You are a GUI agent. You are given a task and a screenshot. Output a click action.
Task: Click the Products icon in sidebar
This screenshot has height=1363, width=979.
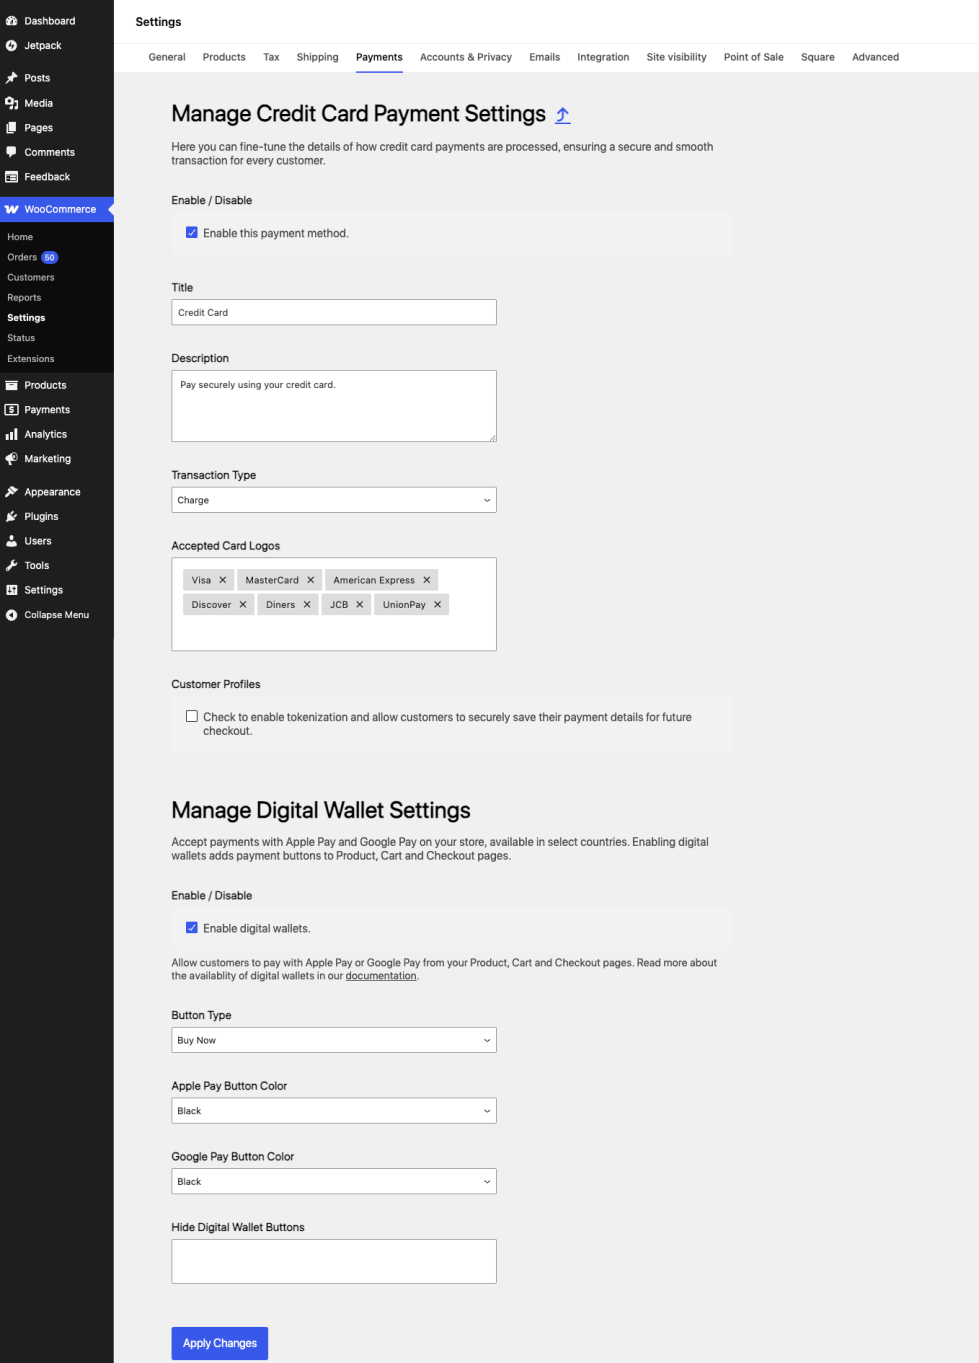(12, 385)
